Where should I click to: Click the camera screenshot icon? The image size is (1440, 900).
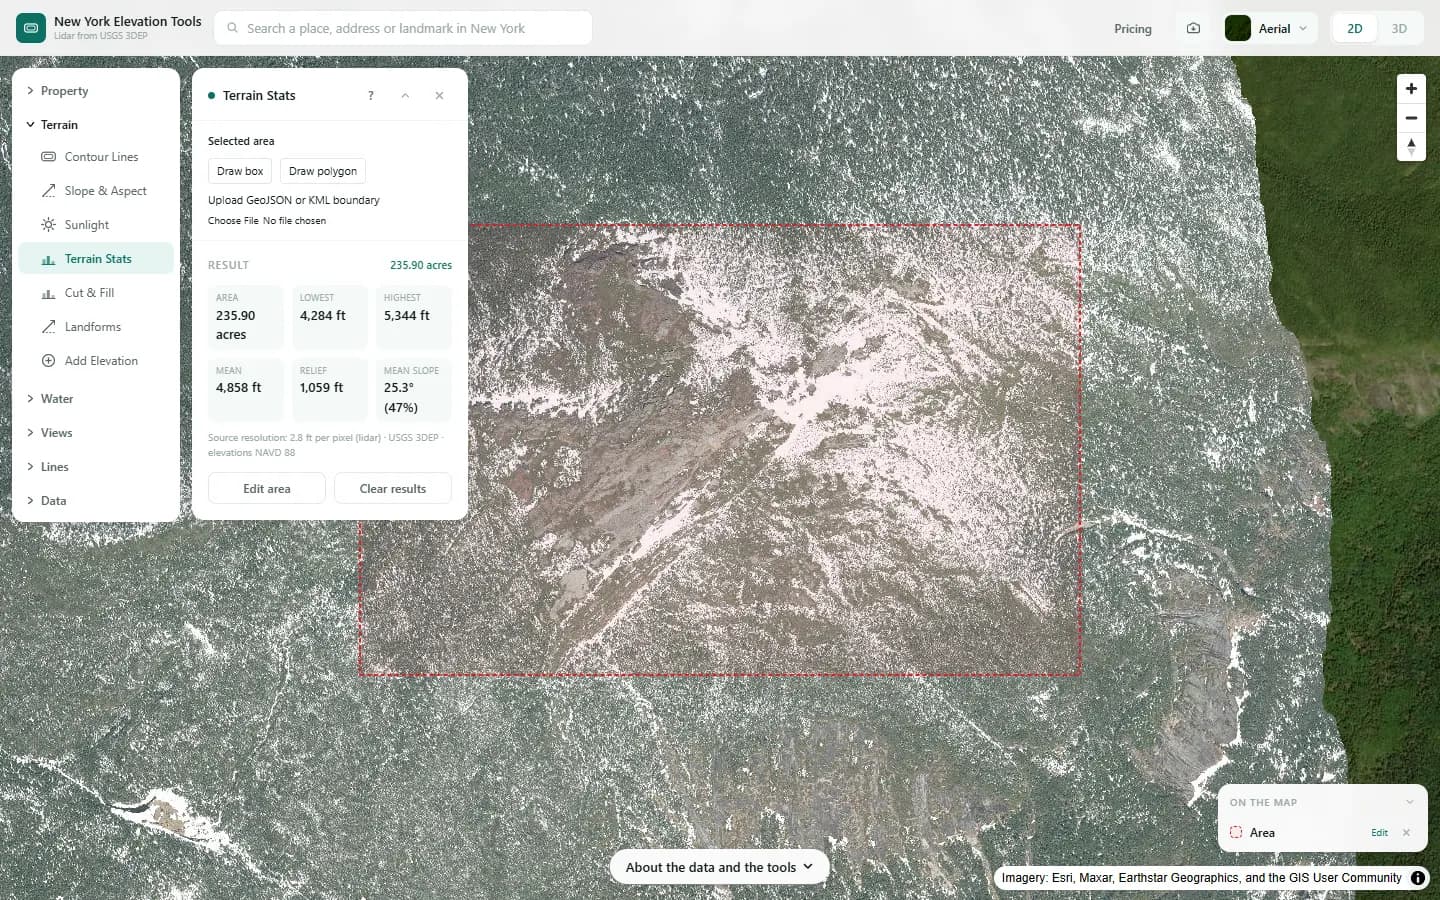1193,28
